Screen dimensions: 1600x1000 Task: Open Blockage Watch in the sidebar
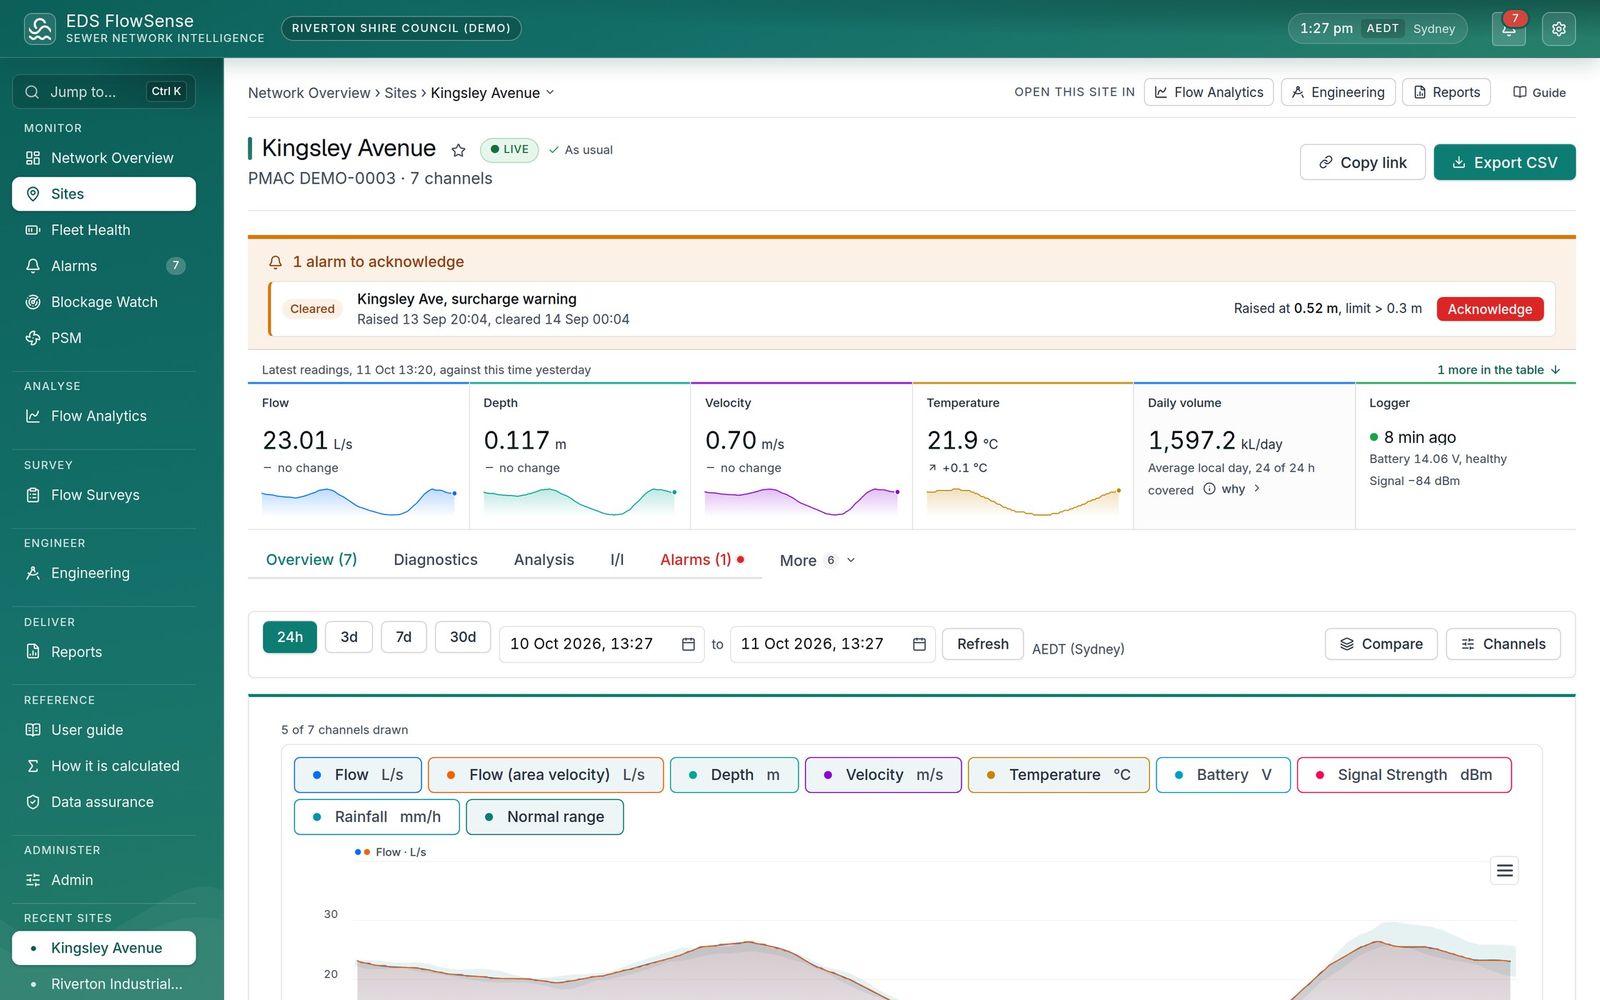[x=104, y=302]
